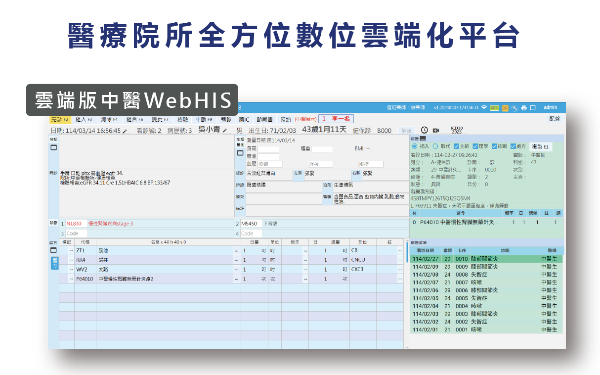Open the window icon in measurement panel
Viewport: 600px width, 375px height.
[240, 153]
